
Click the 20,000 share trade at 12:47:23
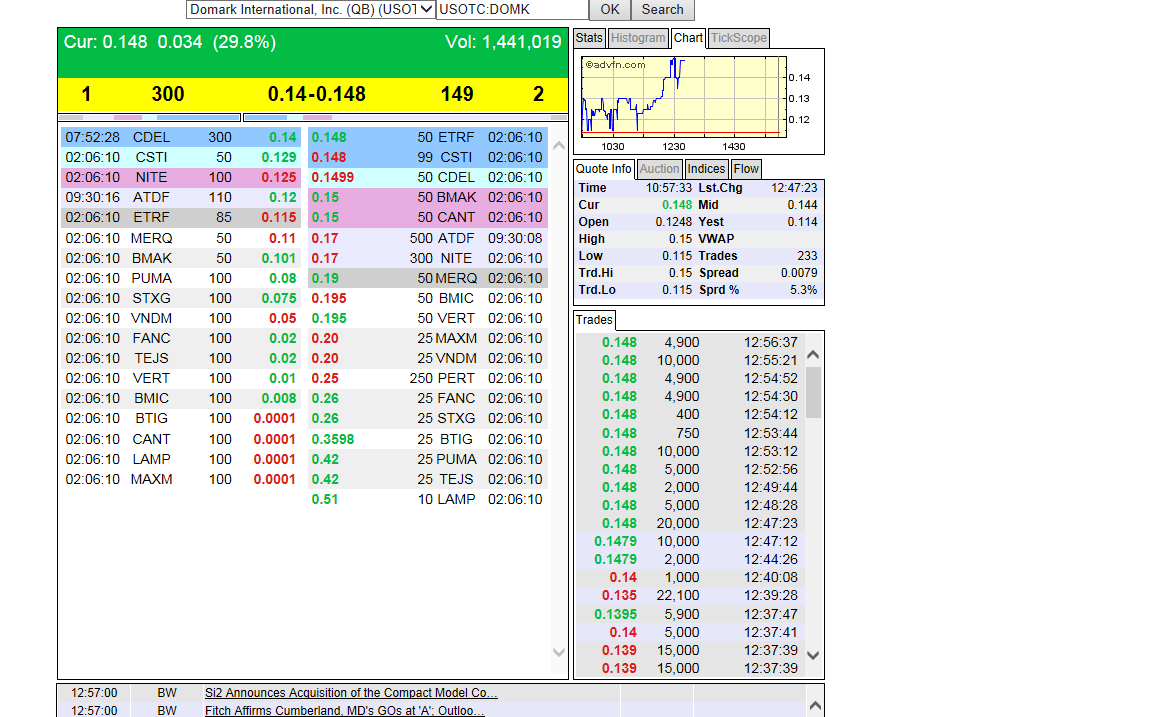click(x=690, y=523)
